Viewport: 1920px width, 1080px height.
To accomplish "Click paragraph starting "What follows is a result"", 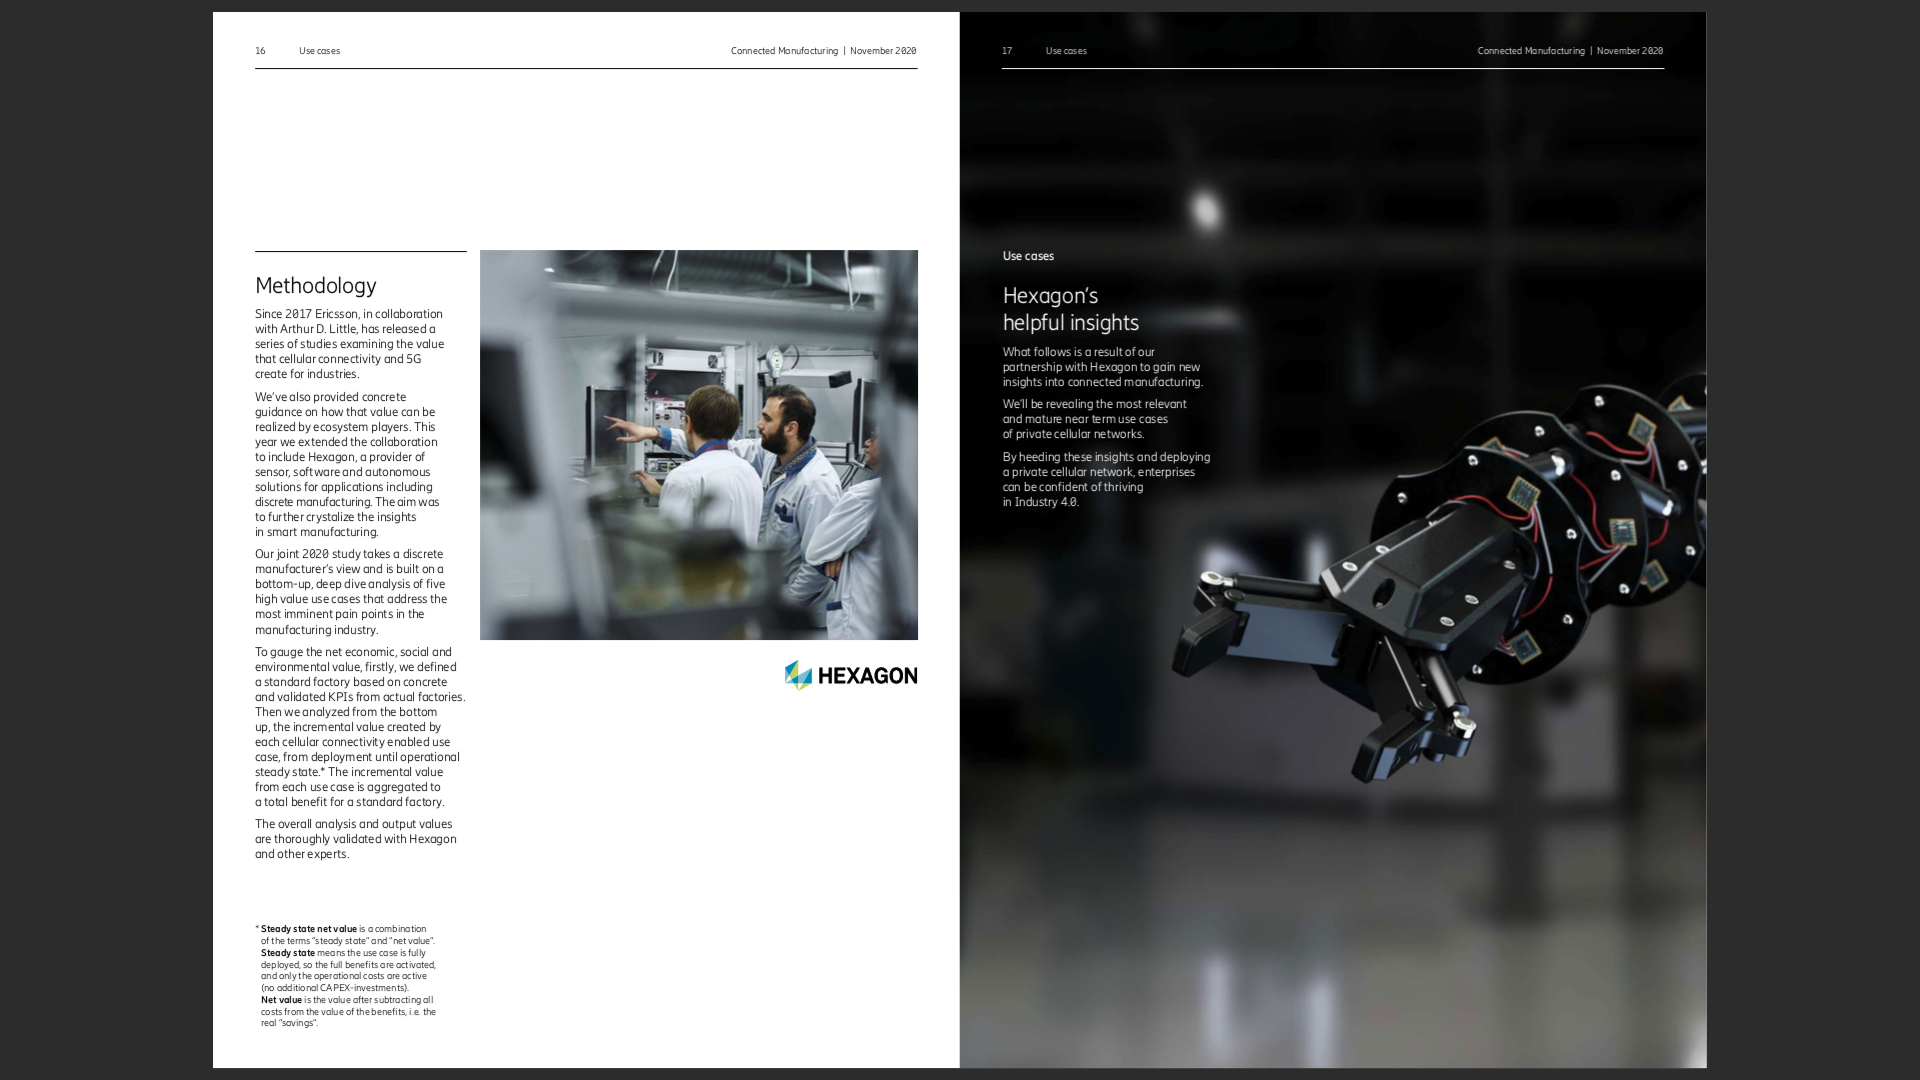I will (1103, 367).
